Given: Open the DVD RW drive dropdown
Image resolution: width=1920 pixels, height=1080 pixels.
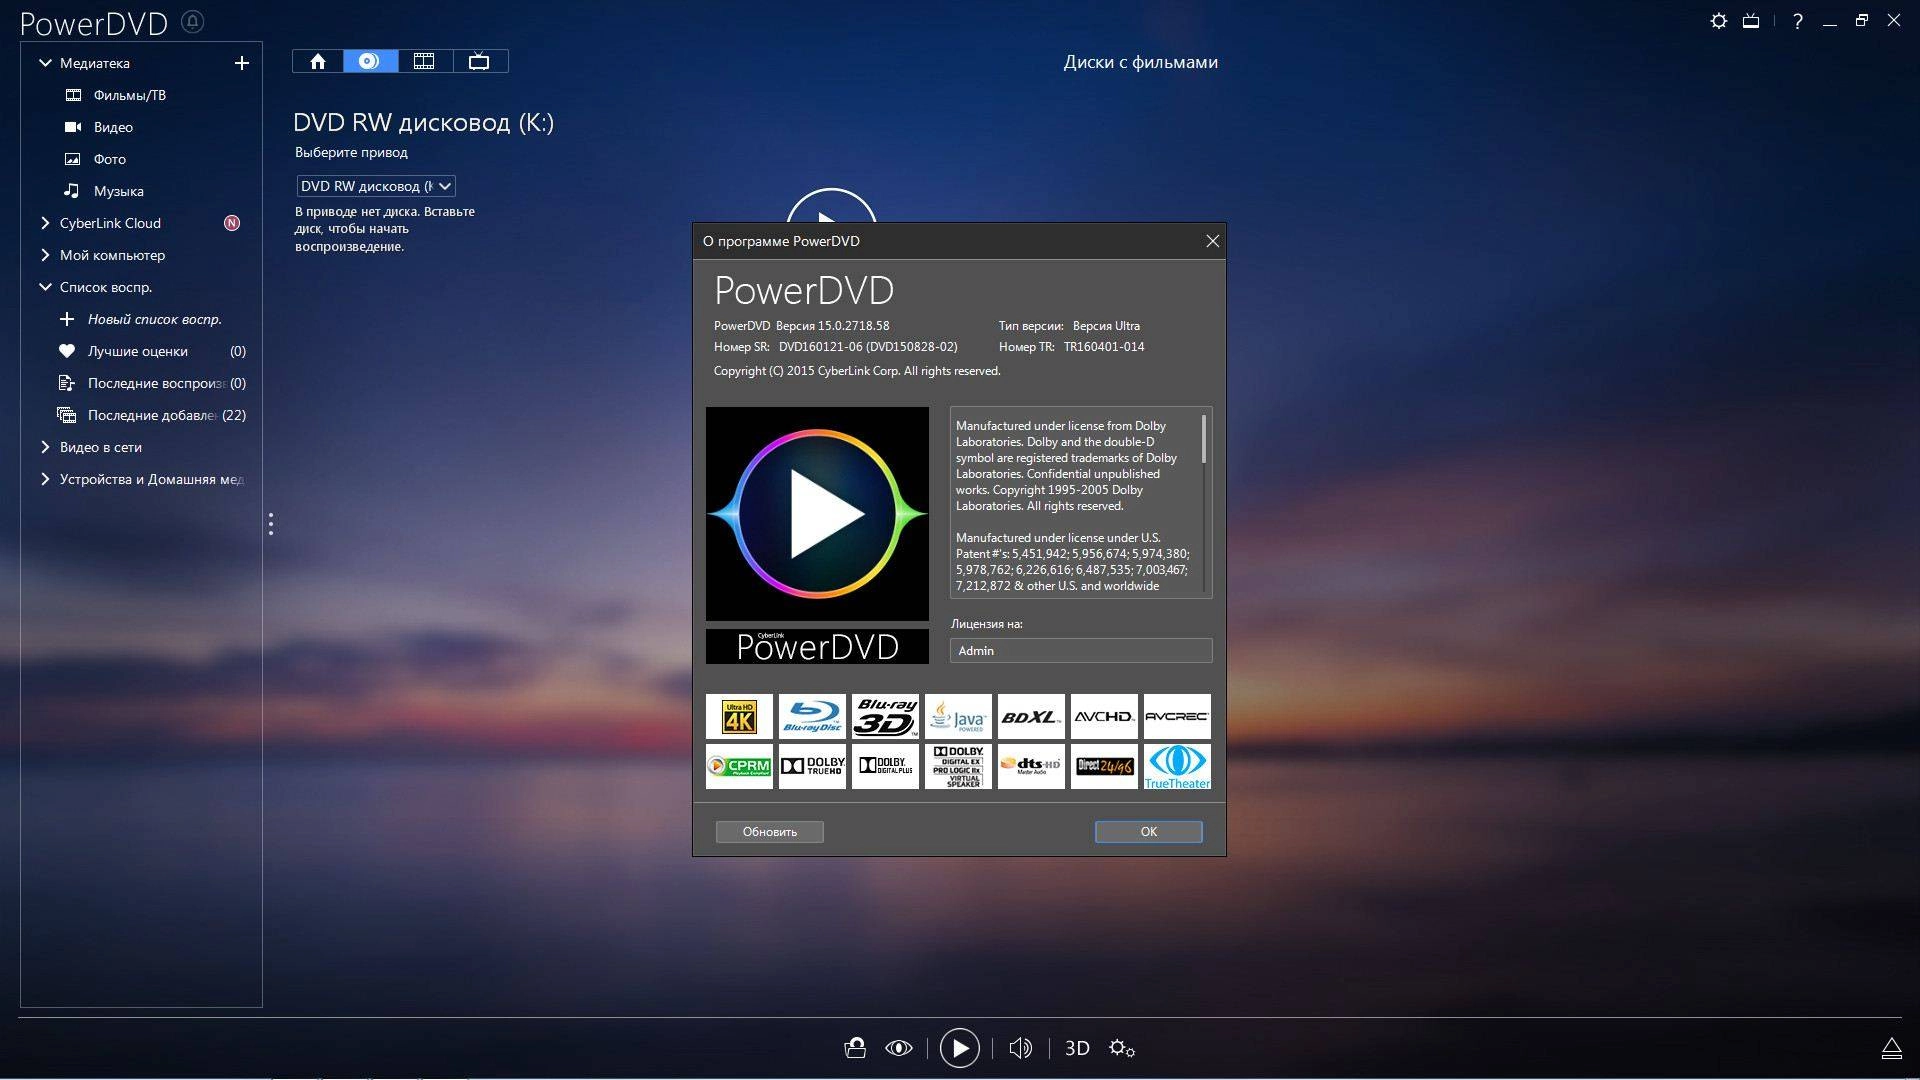Looking at the screenshot, I should pyautogui.click(x=376, y=186).
